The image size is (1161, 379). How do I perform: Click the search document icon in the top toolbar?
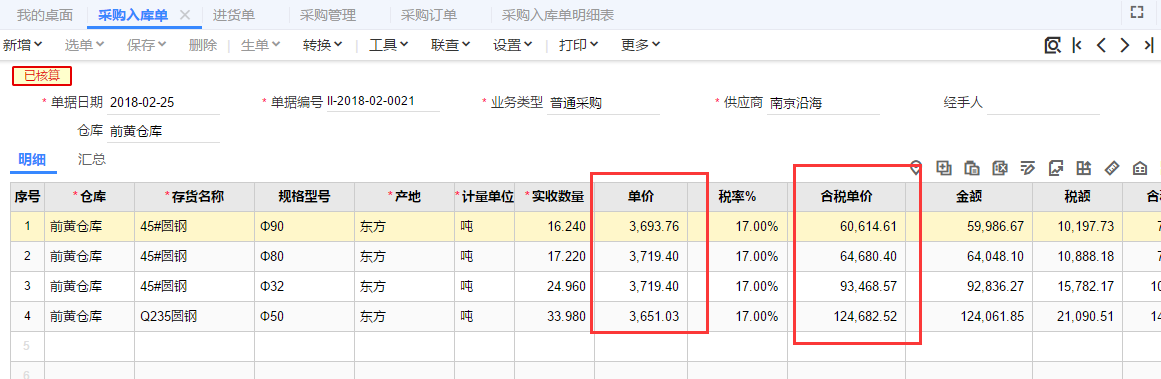point(1052,45)
